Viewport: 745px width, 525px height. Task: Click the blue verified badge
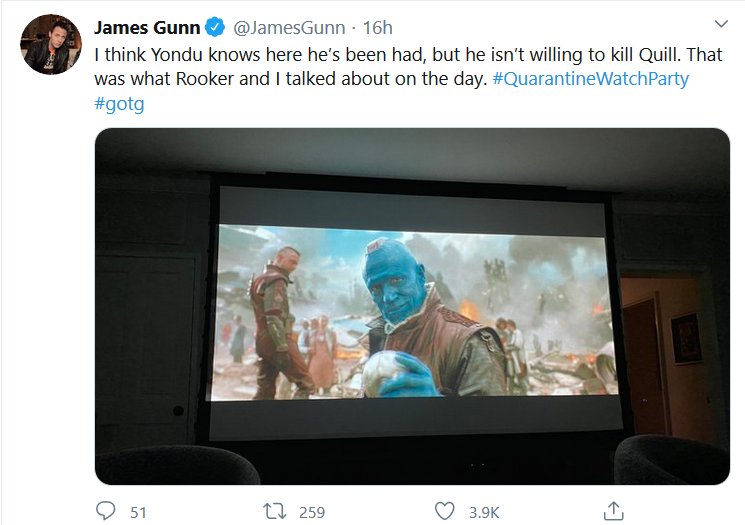pos(216,28)
